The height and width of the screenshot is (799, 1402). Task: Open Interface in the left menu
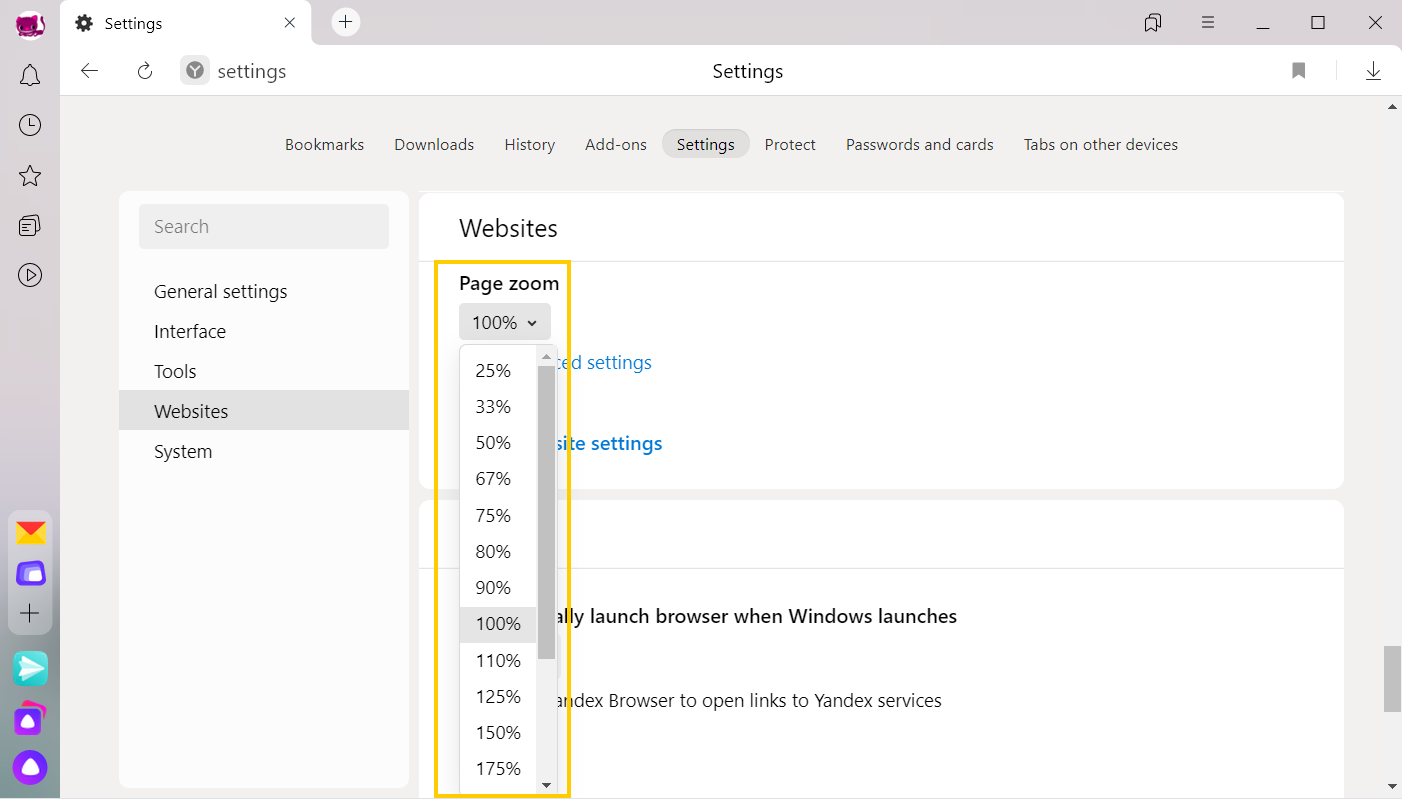click(264, 332)
